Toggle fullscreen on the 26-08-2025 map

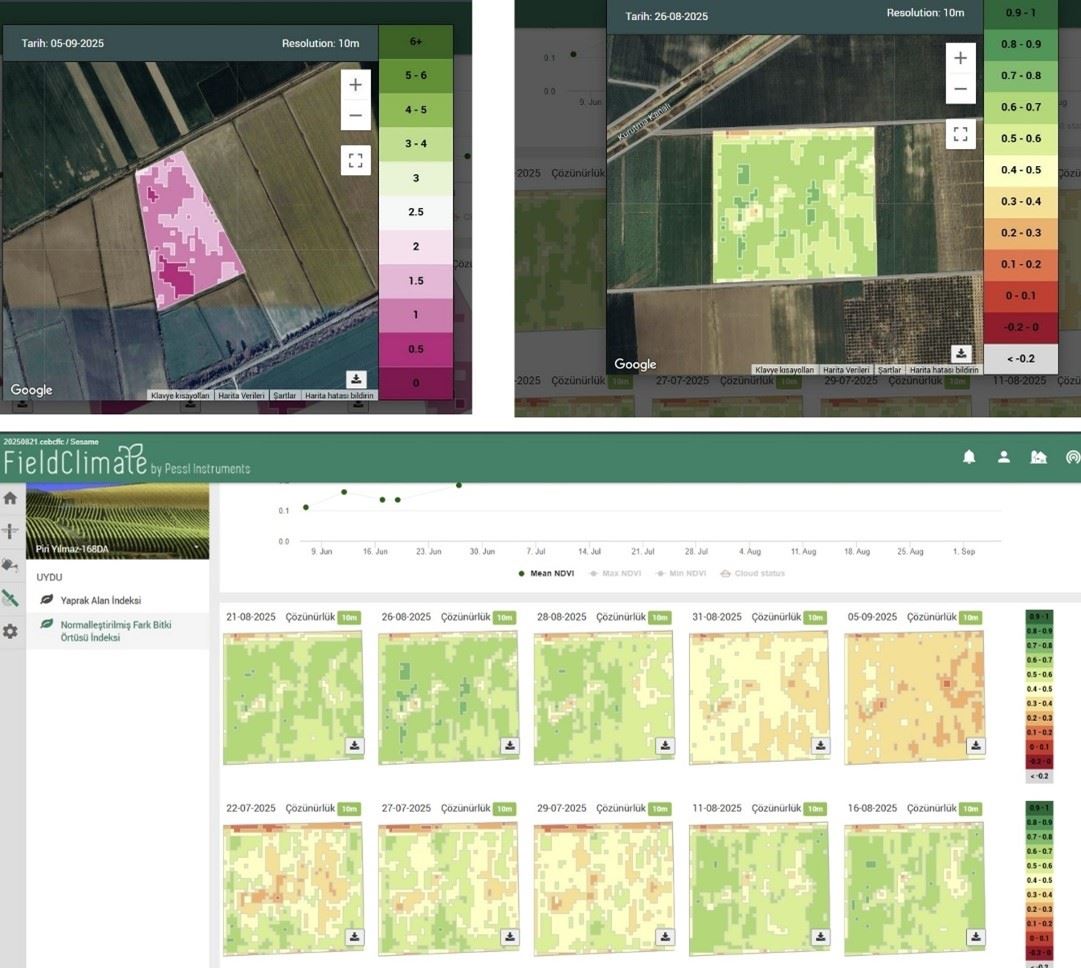[x=960, y=133]
